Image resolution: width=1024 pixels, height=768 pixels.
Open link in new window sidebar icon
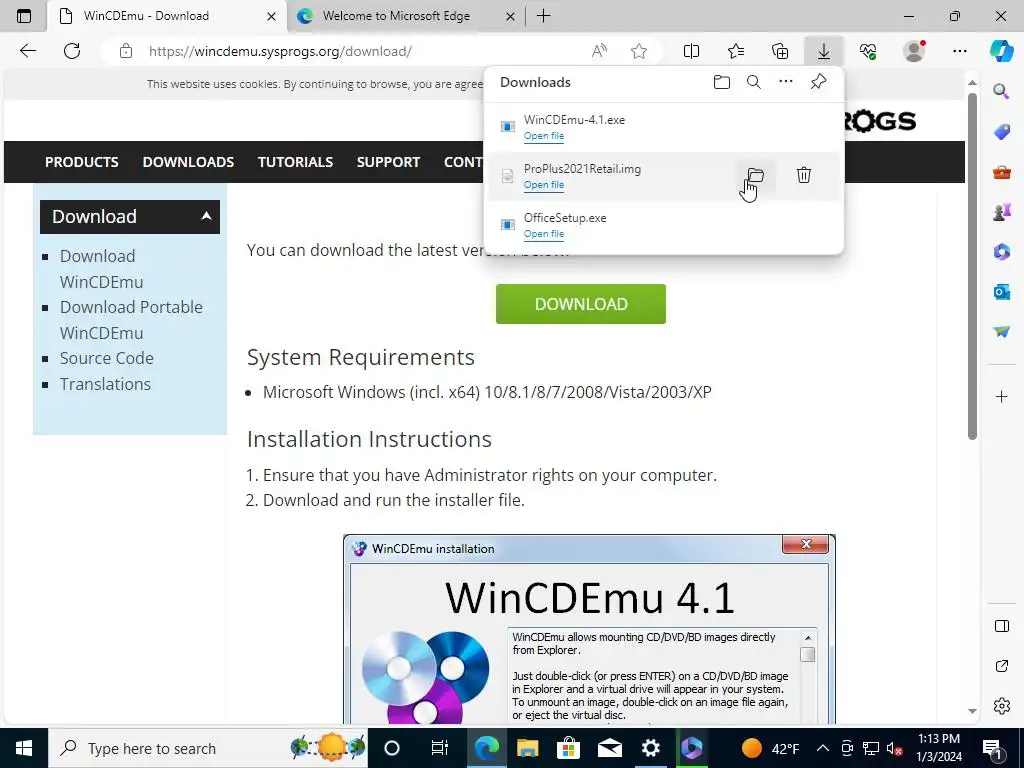pos(1001,666)
